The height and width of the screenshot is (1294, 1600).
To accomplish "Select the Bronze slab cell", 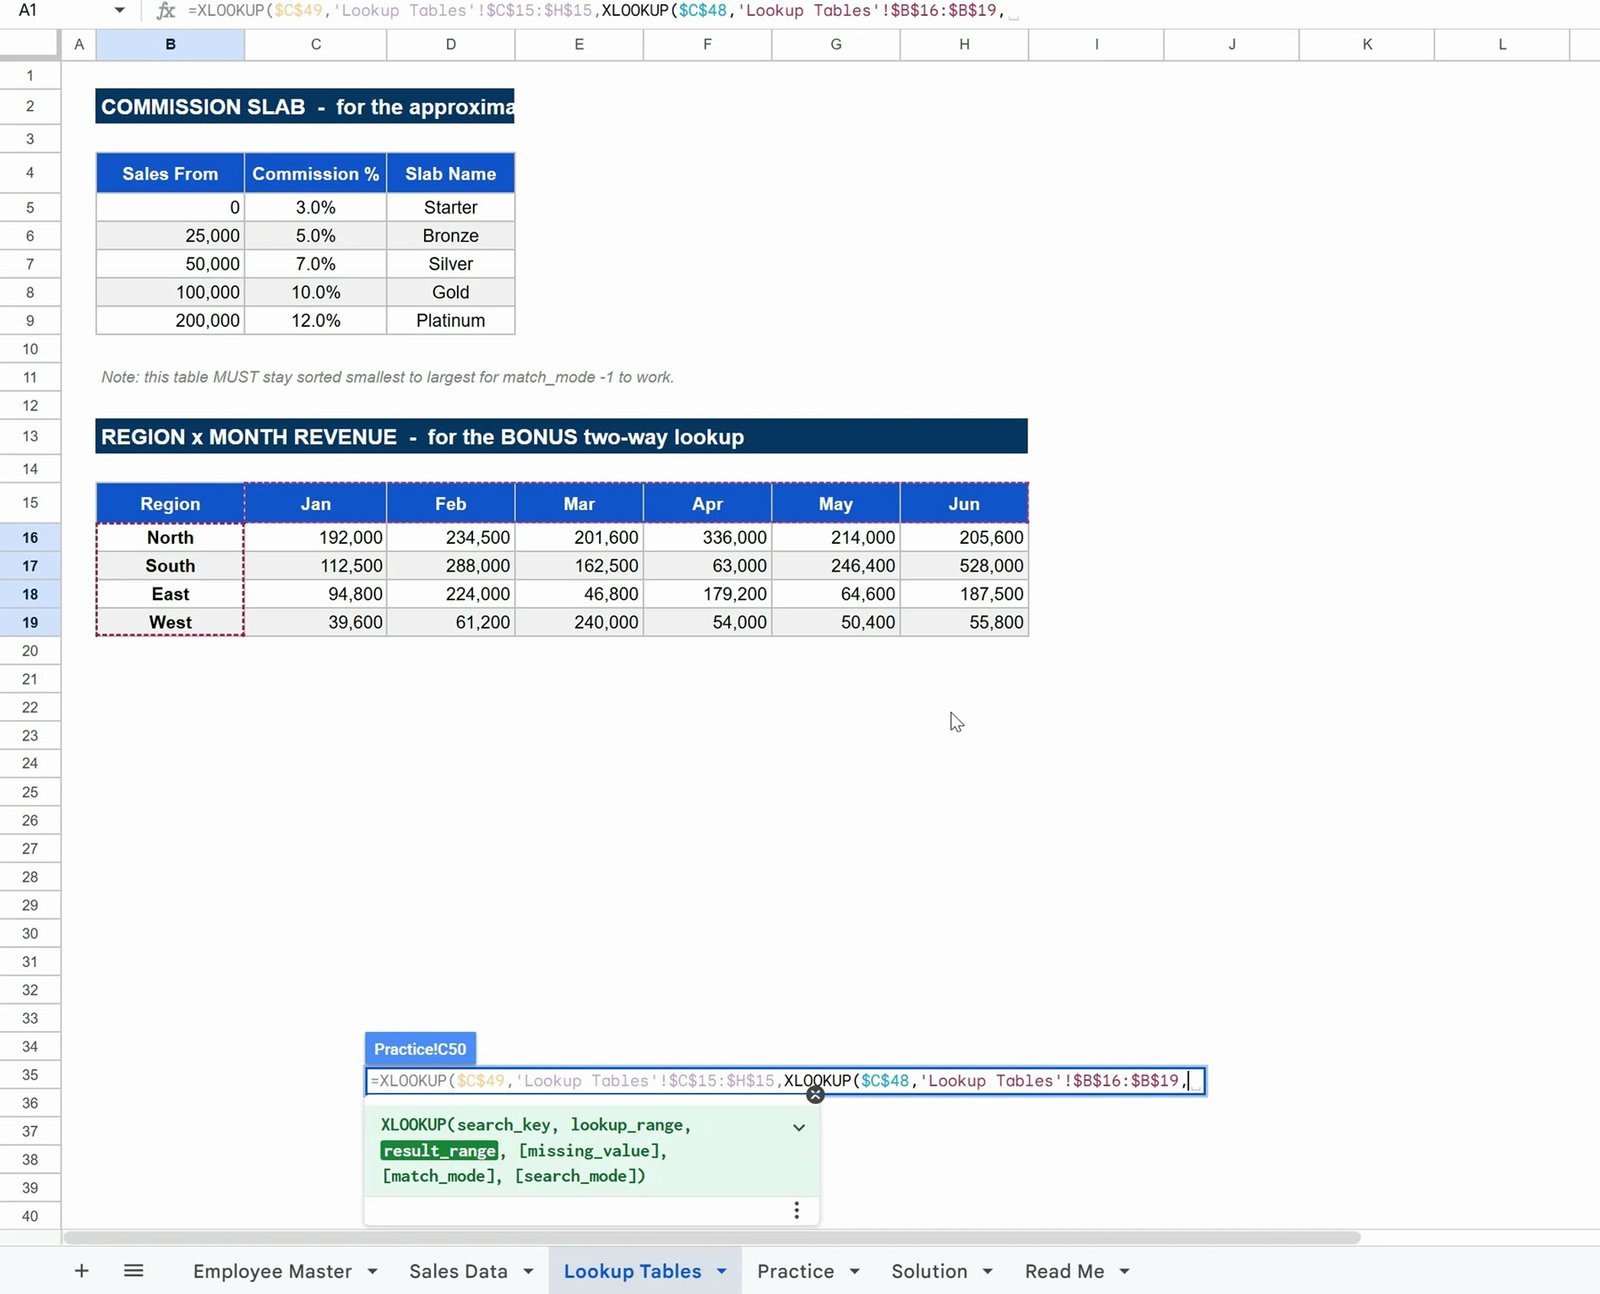I will pyautogui.click(x=451, y=235).
